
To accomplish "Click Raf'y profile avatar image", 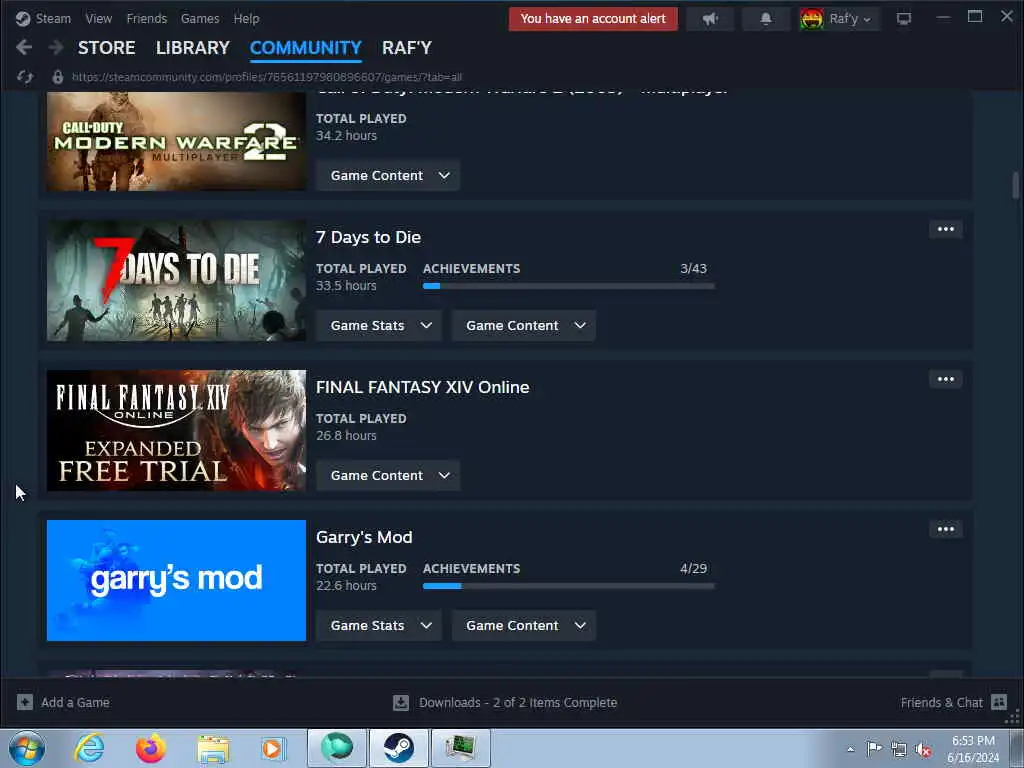I will [x=812, y=19].
